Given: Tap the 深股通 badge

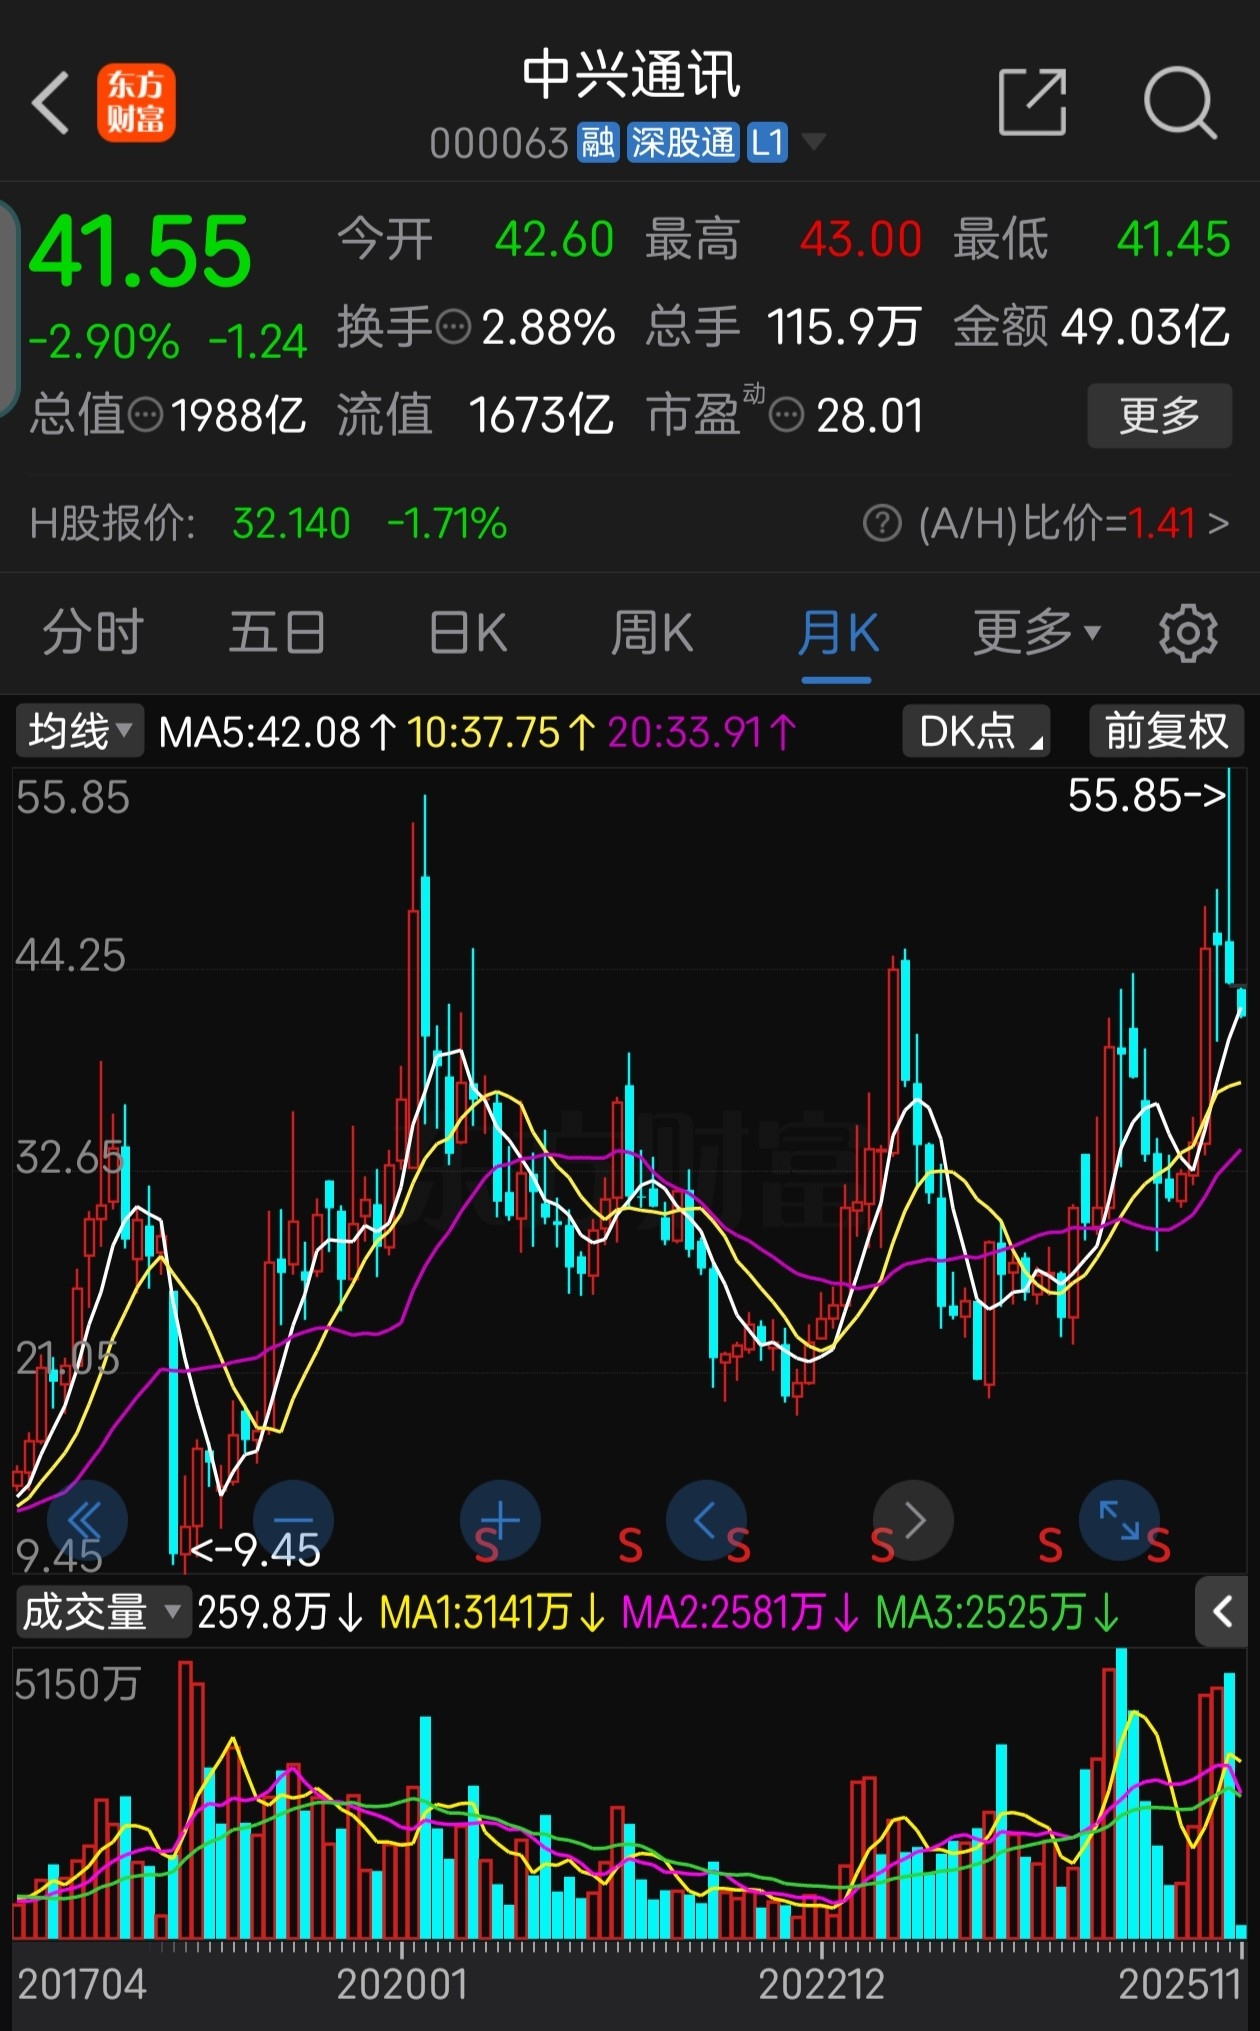Looking at the screenshot, I should (684, 143).
